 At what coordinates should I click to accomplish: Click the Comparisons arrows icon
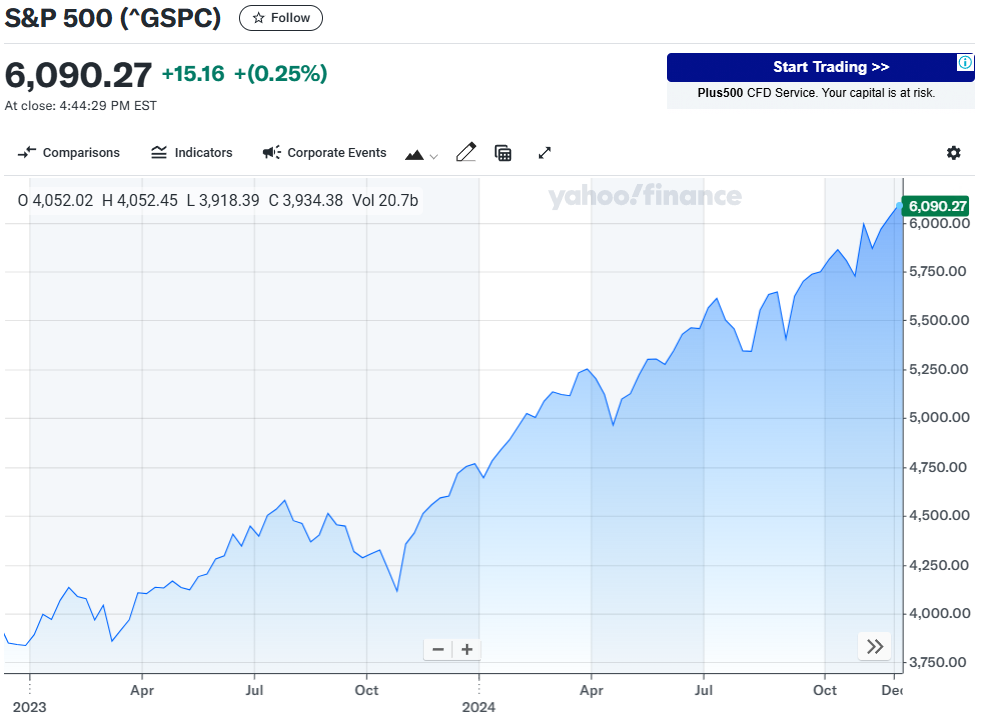(28, 153)
